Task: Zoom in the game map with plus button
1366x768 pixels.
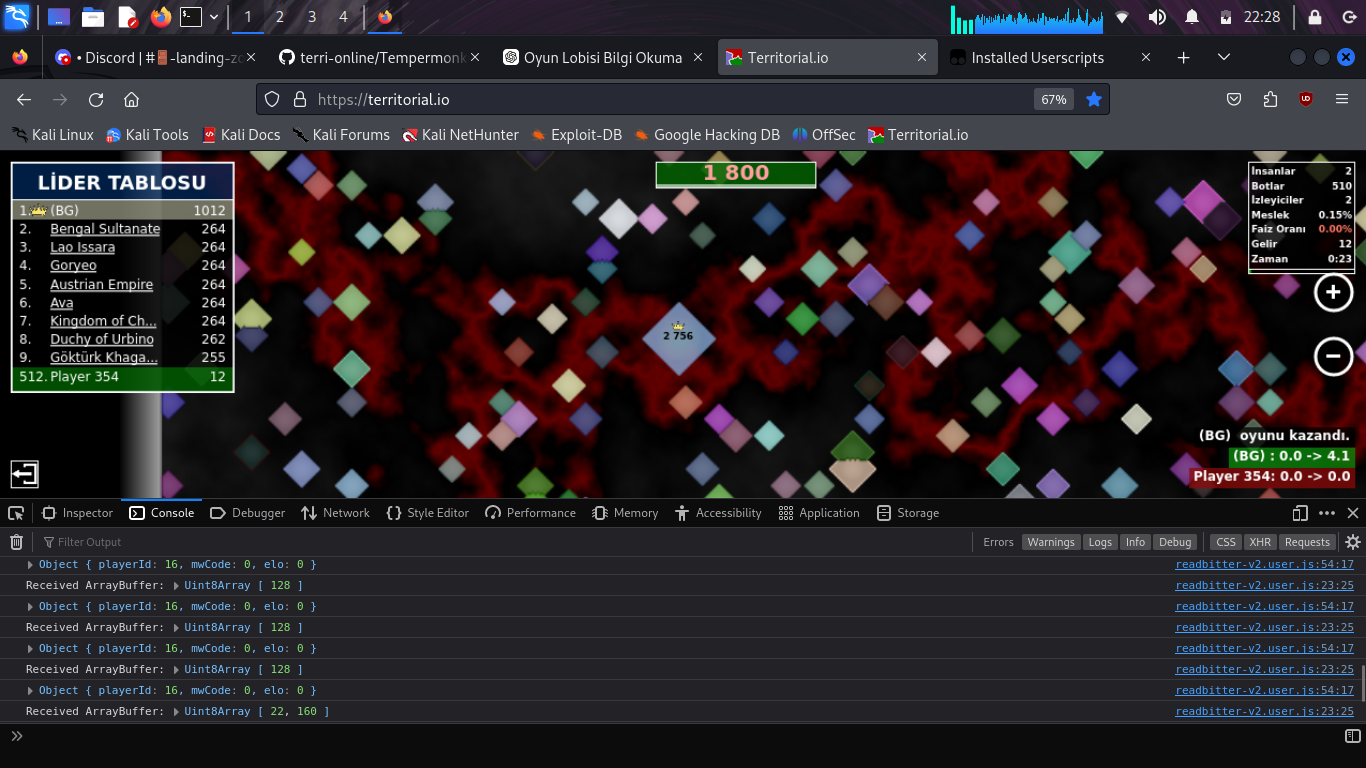Action: point(1333,292)
